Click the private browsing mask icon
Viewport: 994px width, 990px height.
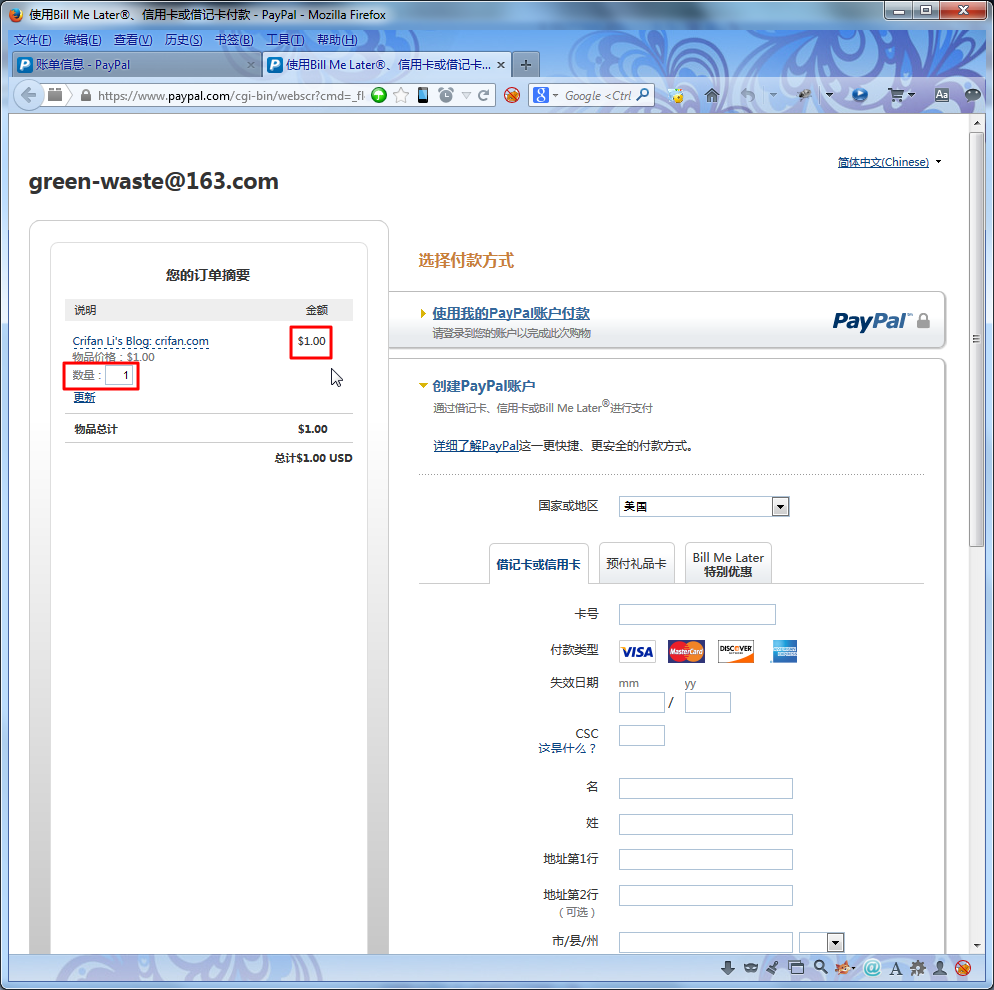tap(751, 968)
